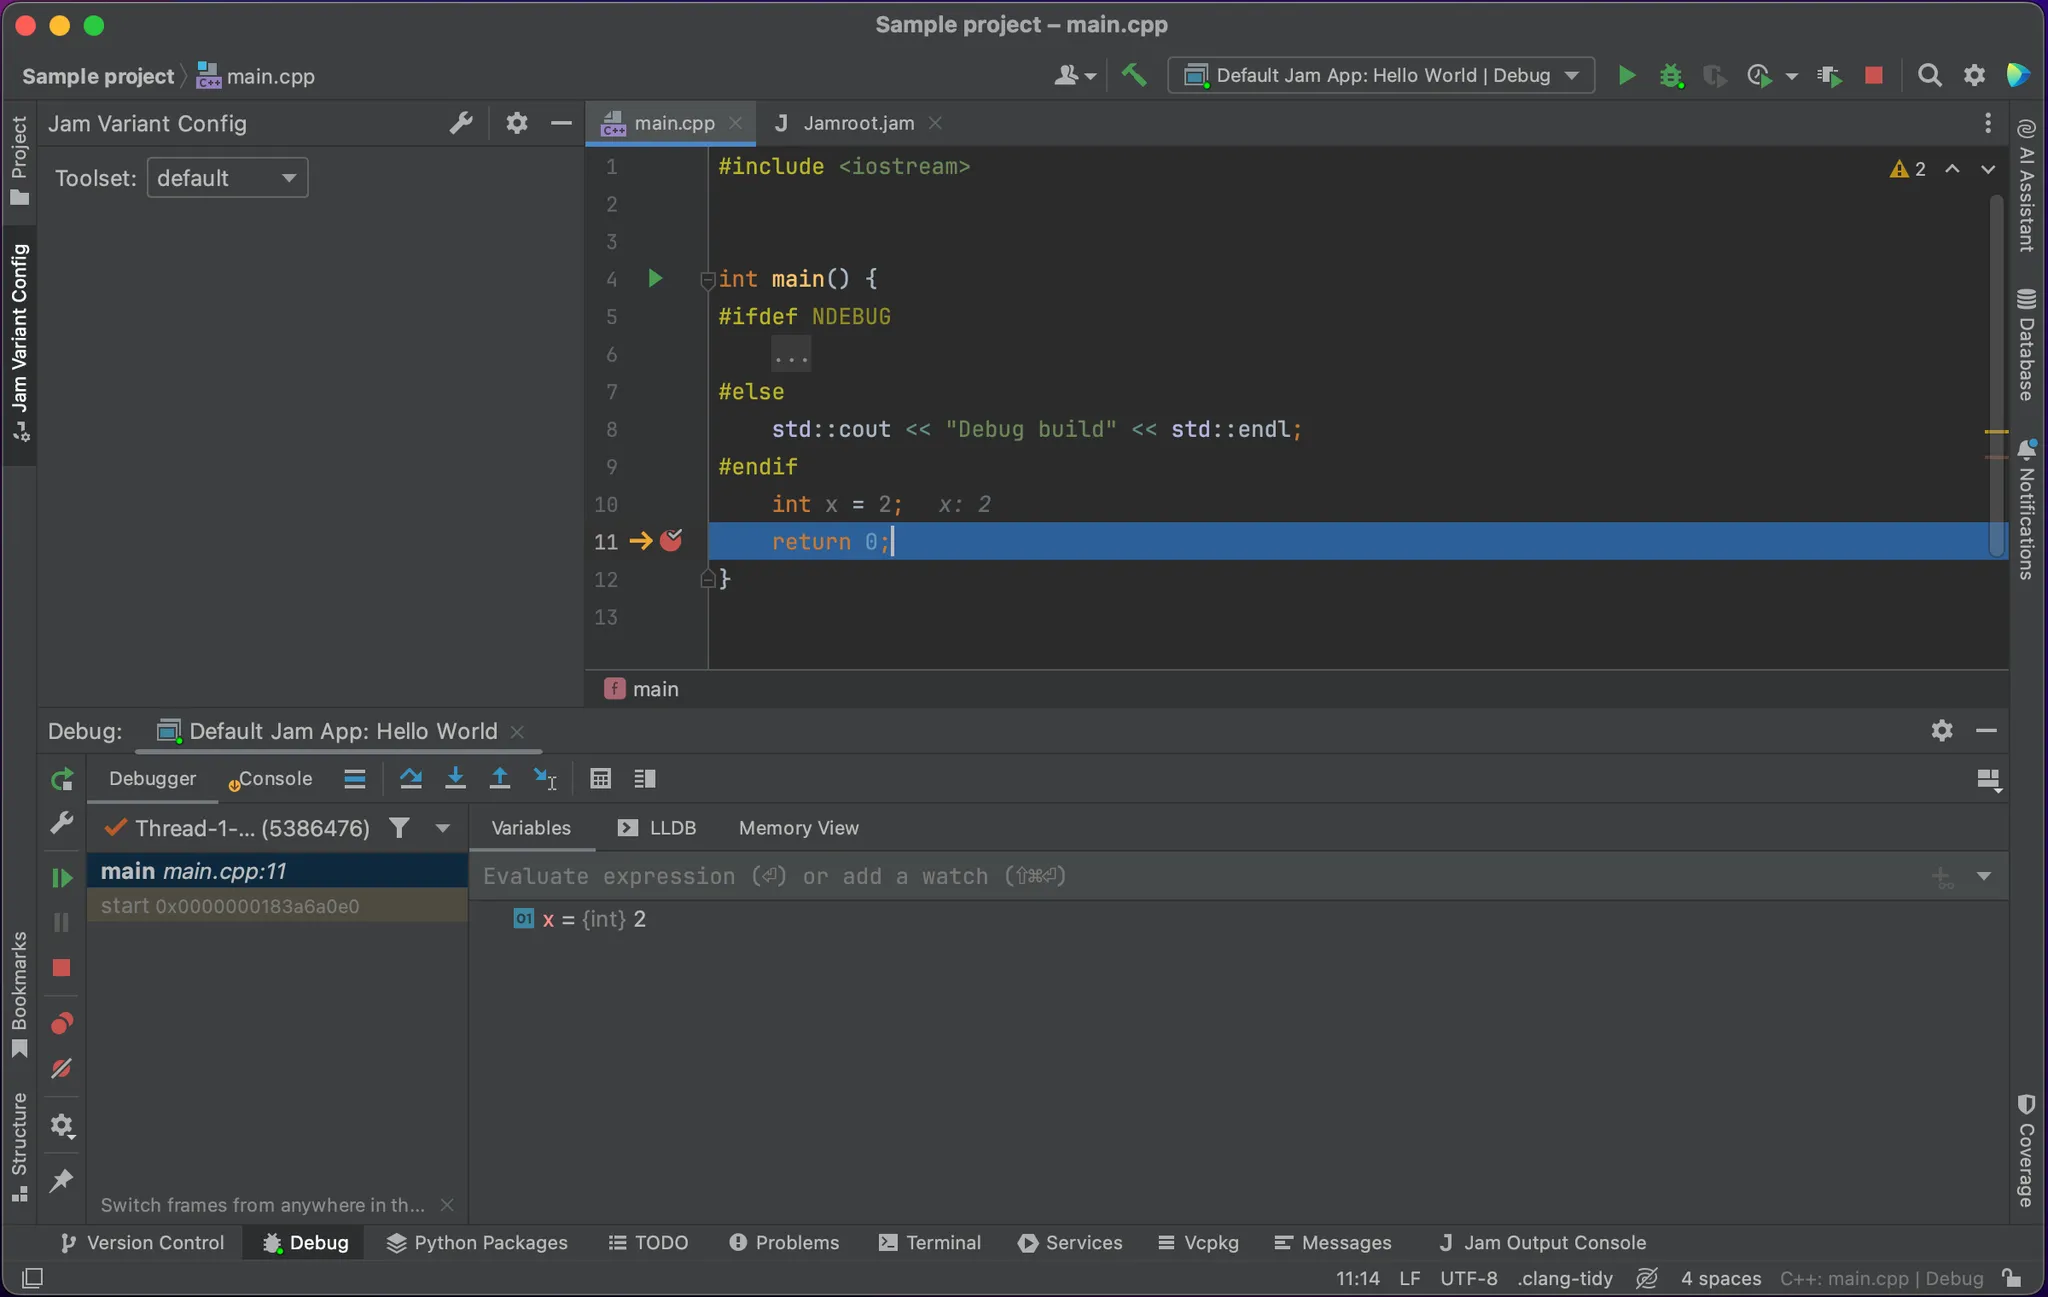Resume program in debug sidebar
This screenshot has height=1297, width=2048.
click(62, 878)
